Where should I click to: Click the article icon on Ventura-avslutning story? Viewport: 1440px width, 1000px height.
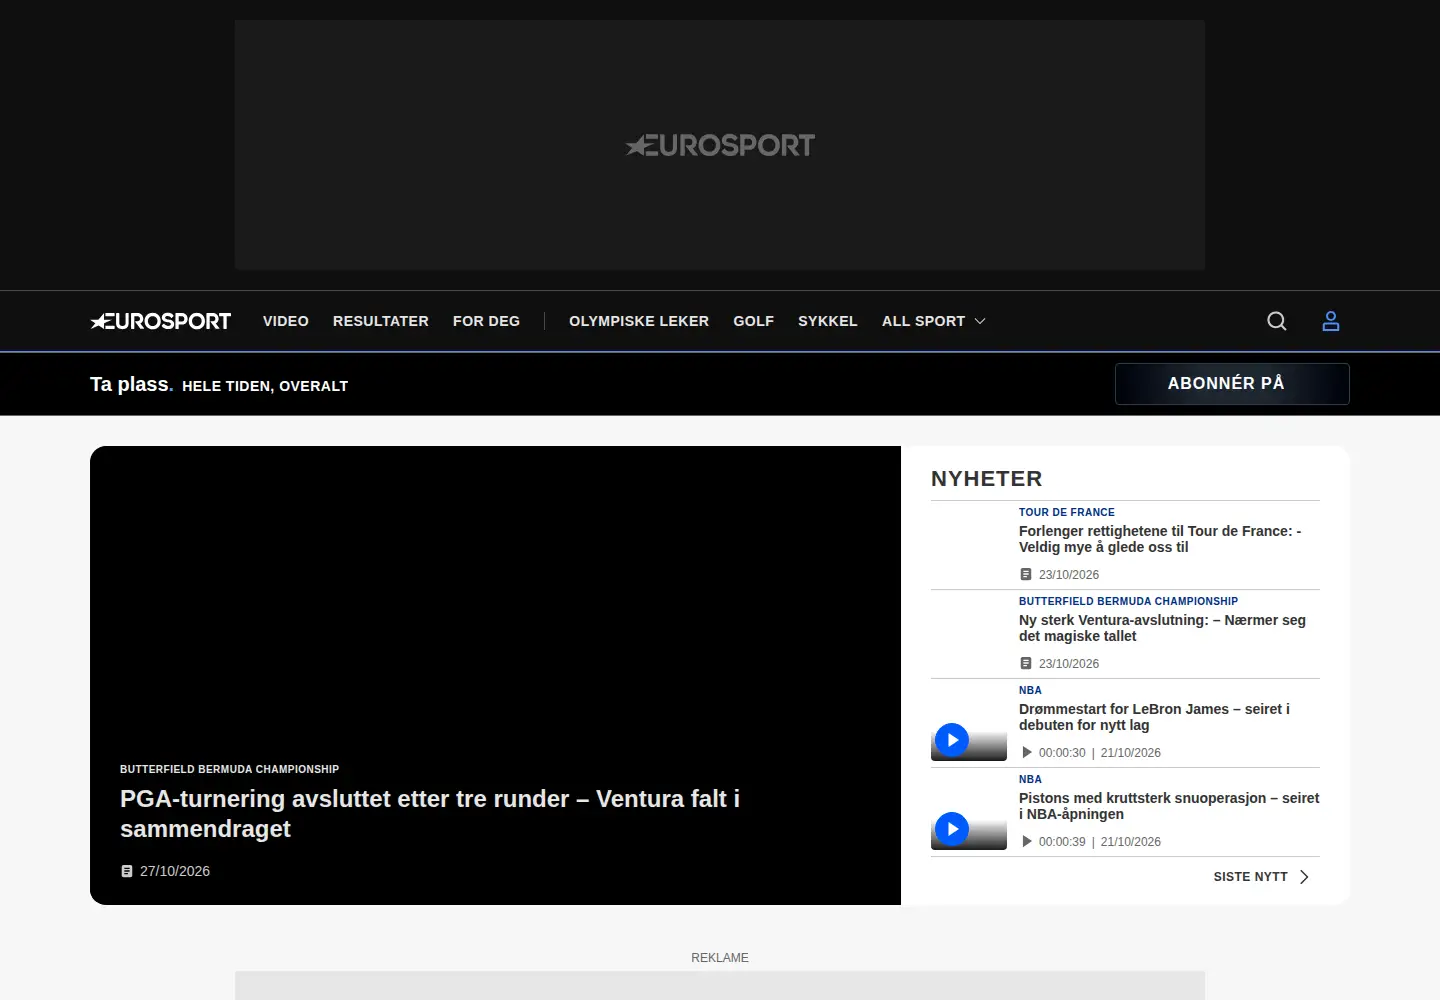tap(1026, 664)
